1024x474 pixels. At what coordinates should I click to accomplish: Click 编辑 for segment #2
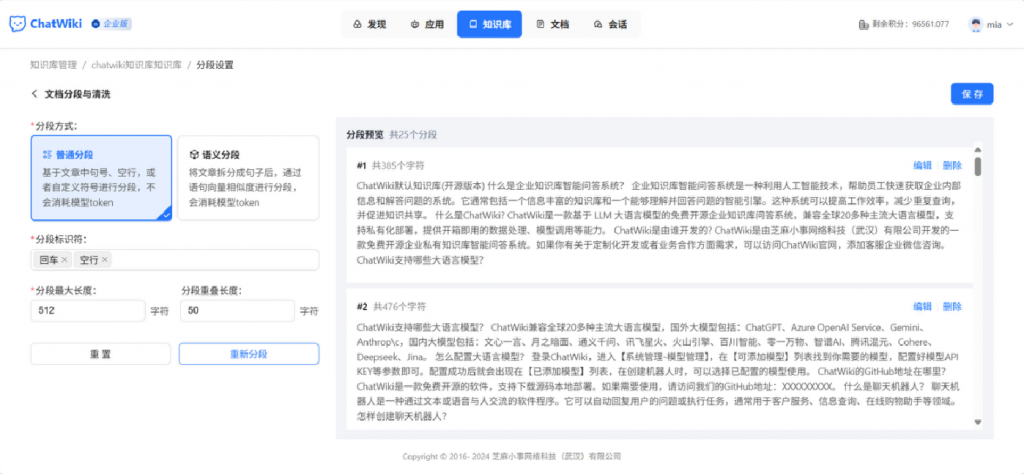coord(922,306)
